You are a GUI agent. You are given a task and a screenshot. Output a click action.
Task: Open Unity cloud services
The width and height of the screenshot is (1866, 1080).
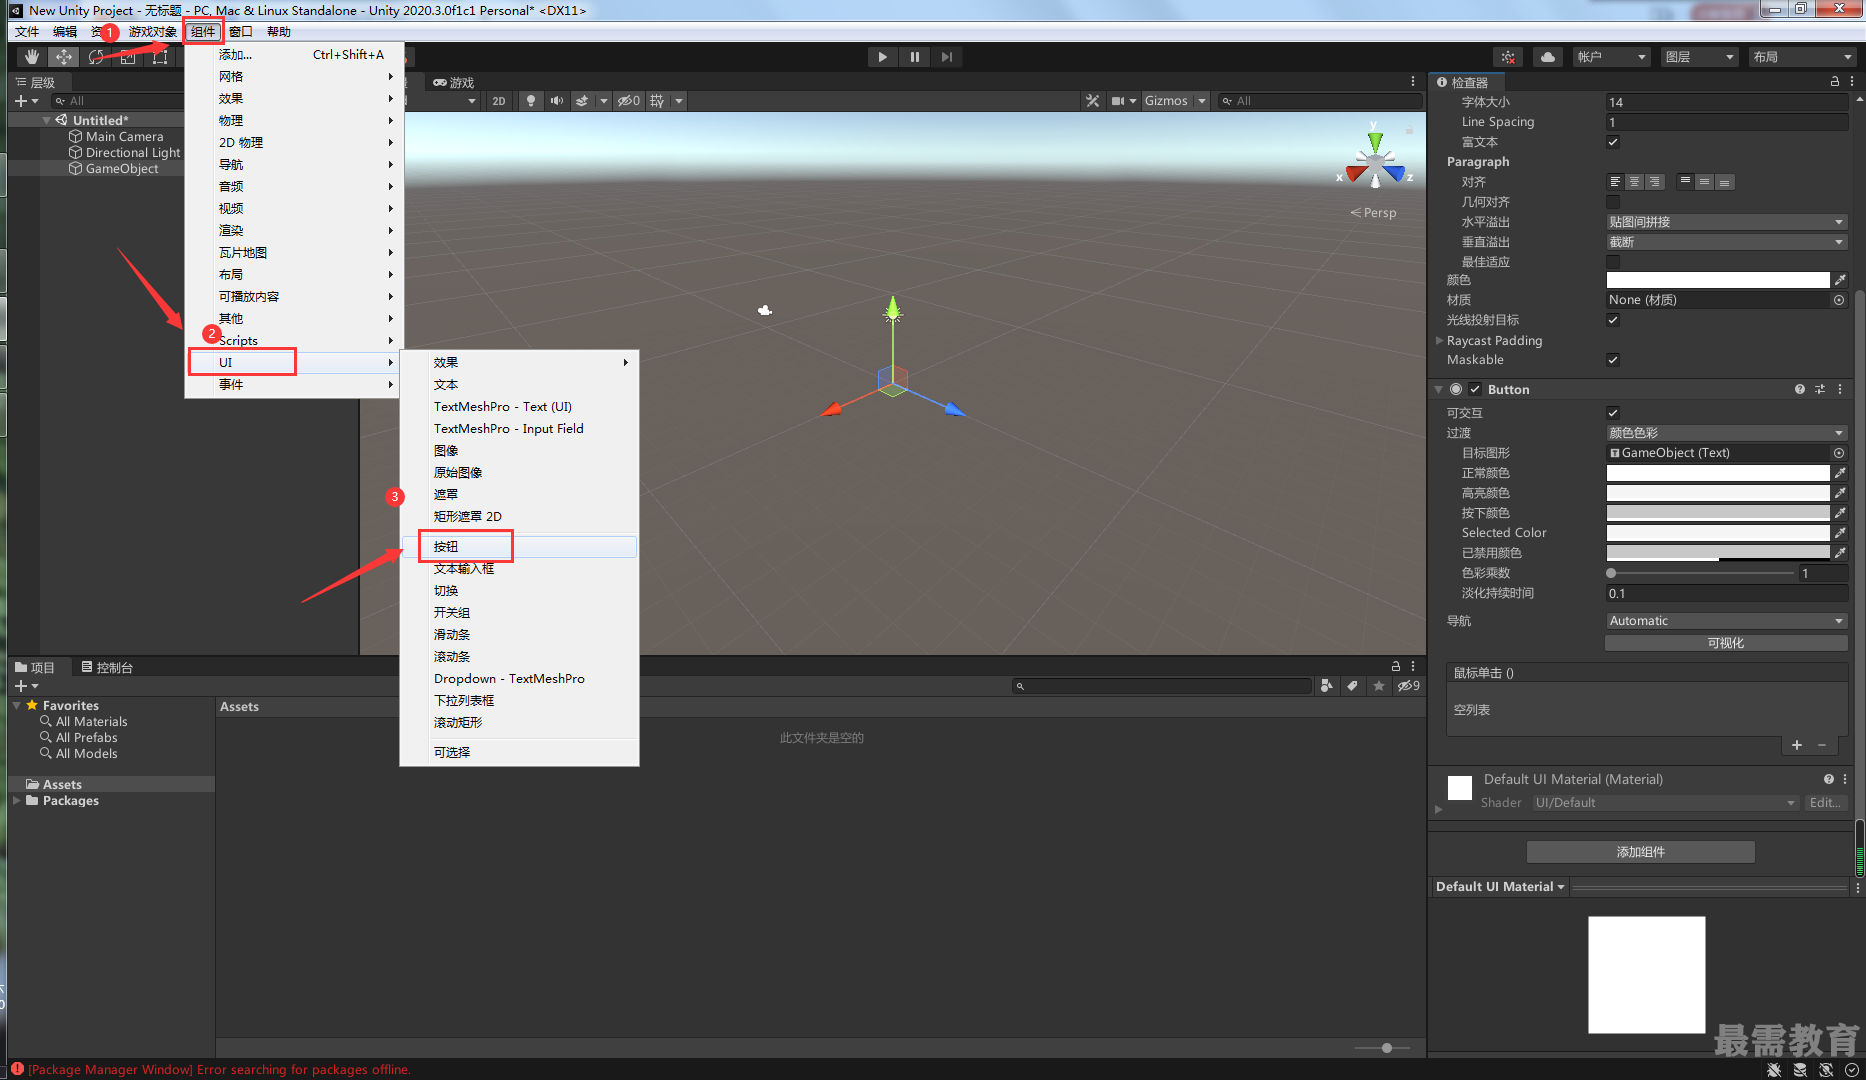click(x=1548, y=57)
